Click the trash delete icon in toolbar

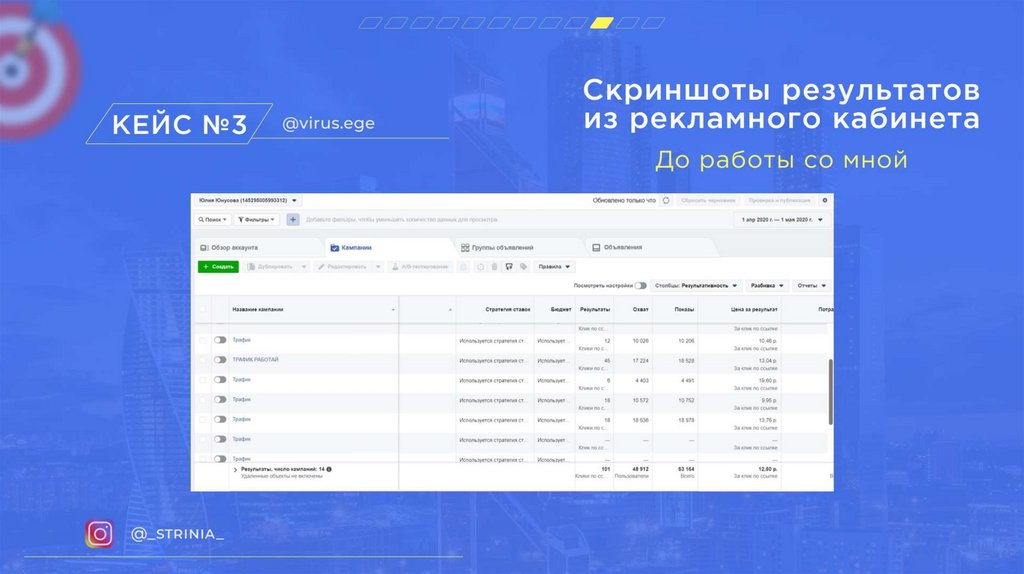494,266
